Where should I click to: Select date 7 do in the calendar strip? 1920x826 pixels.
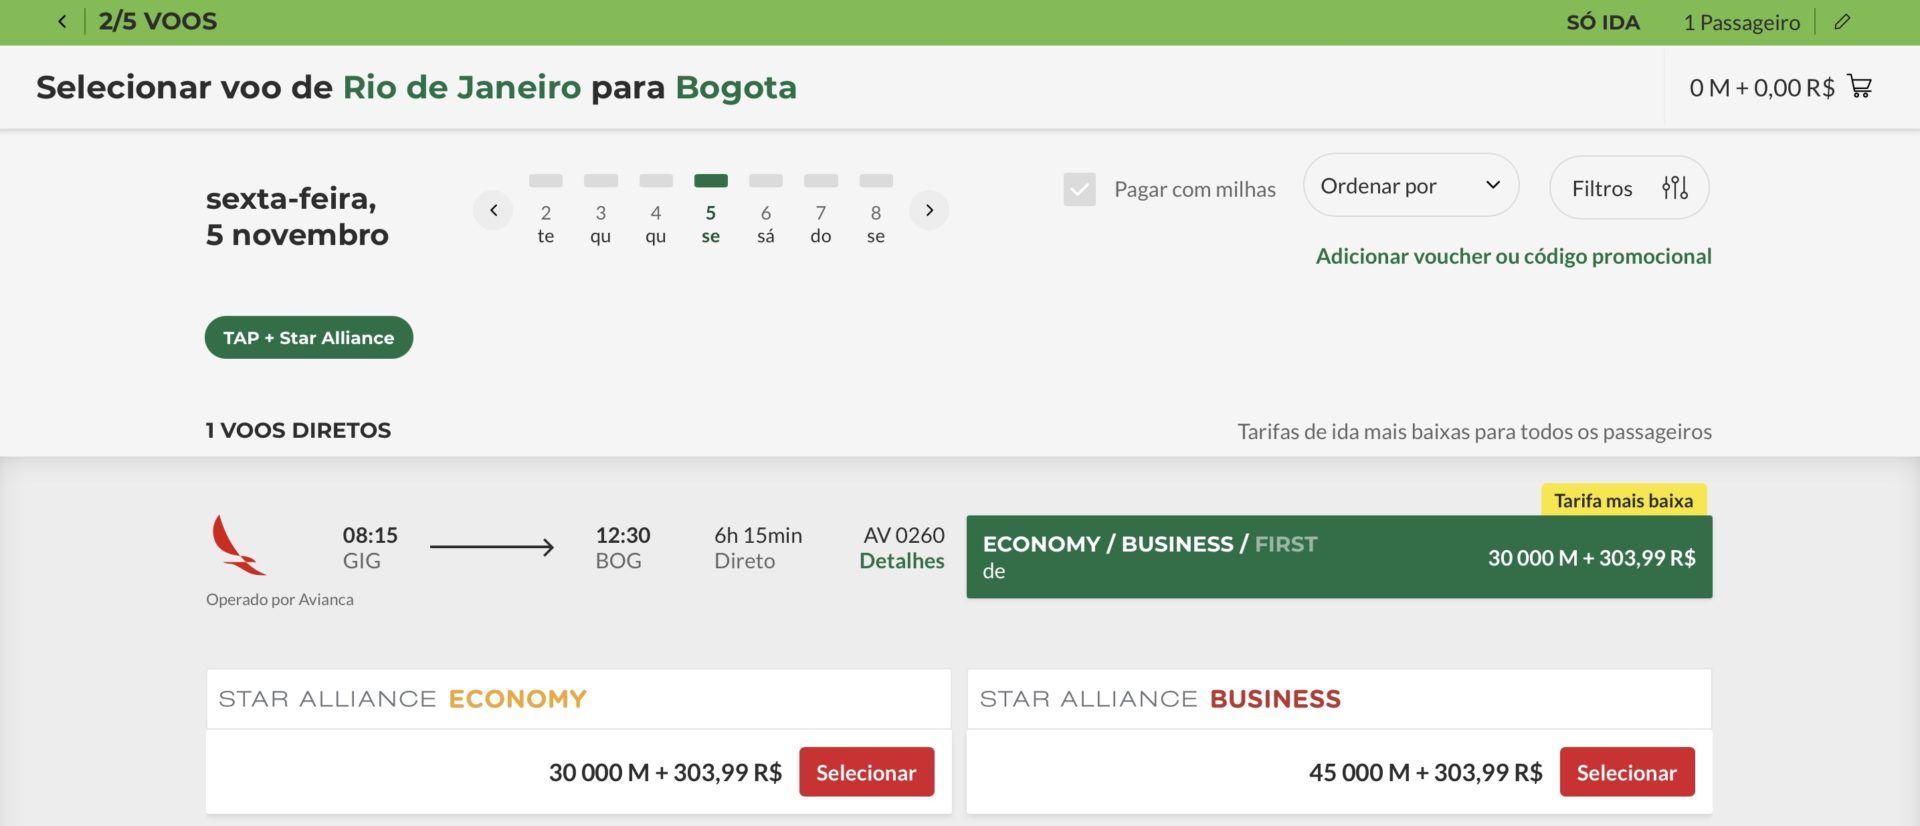point(820,211)
